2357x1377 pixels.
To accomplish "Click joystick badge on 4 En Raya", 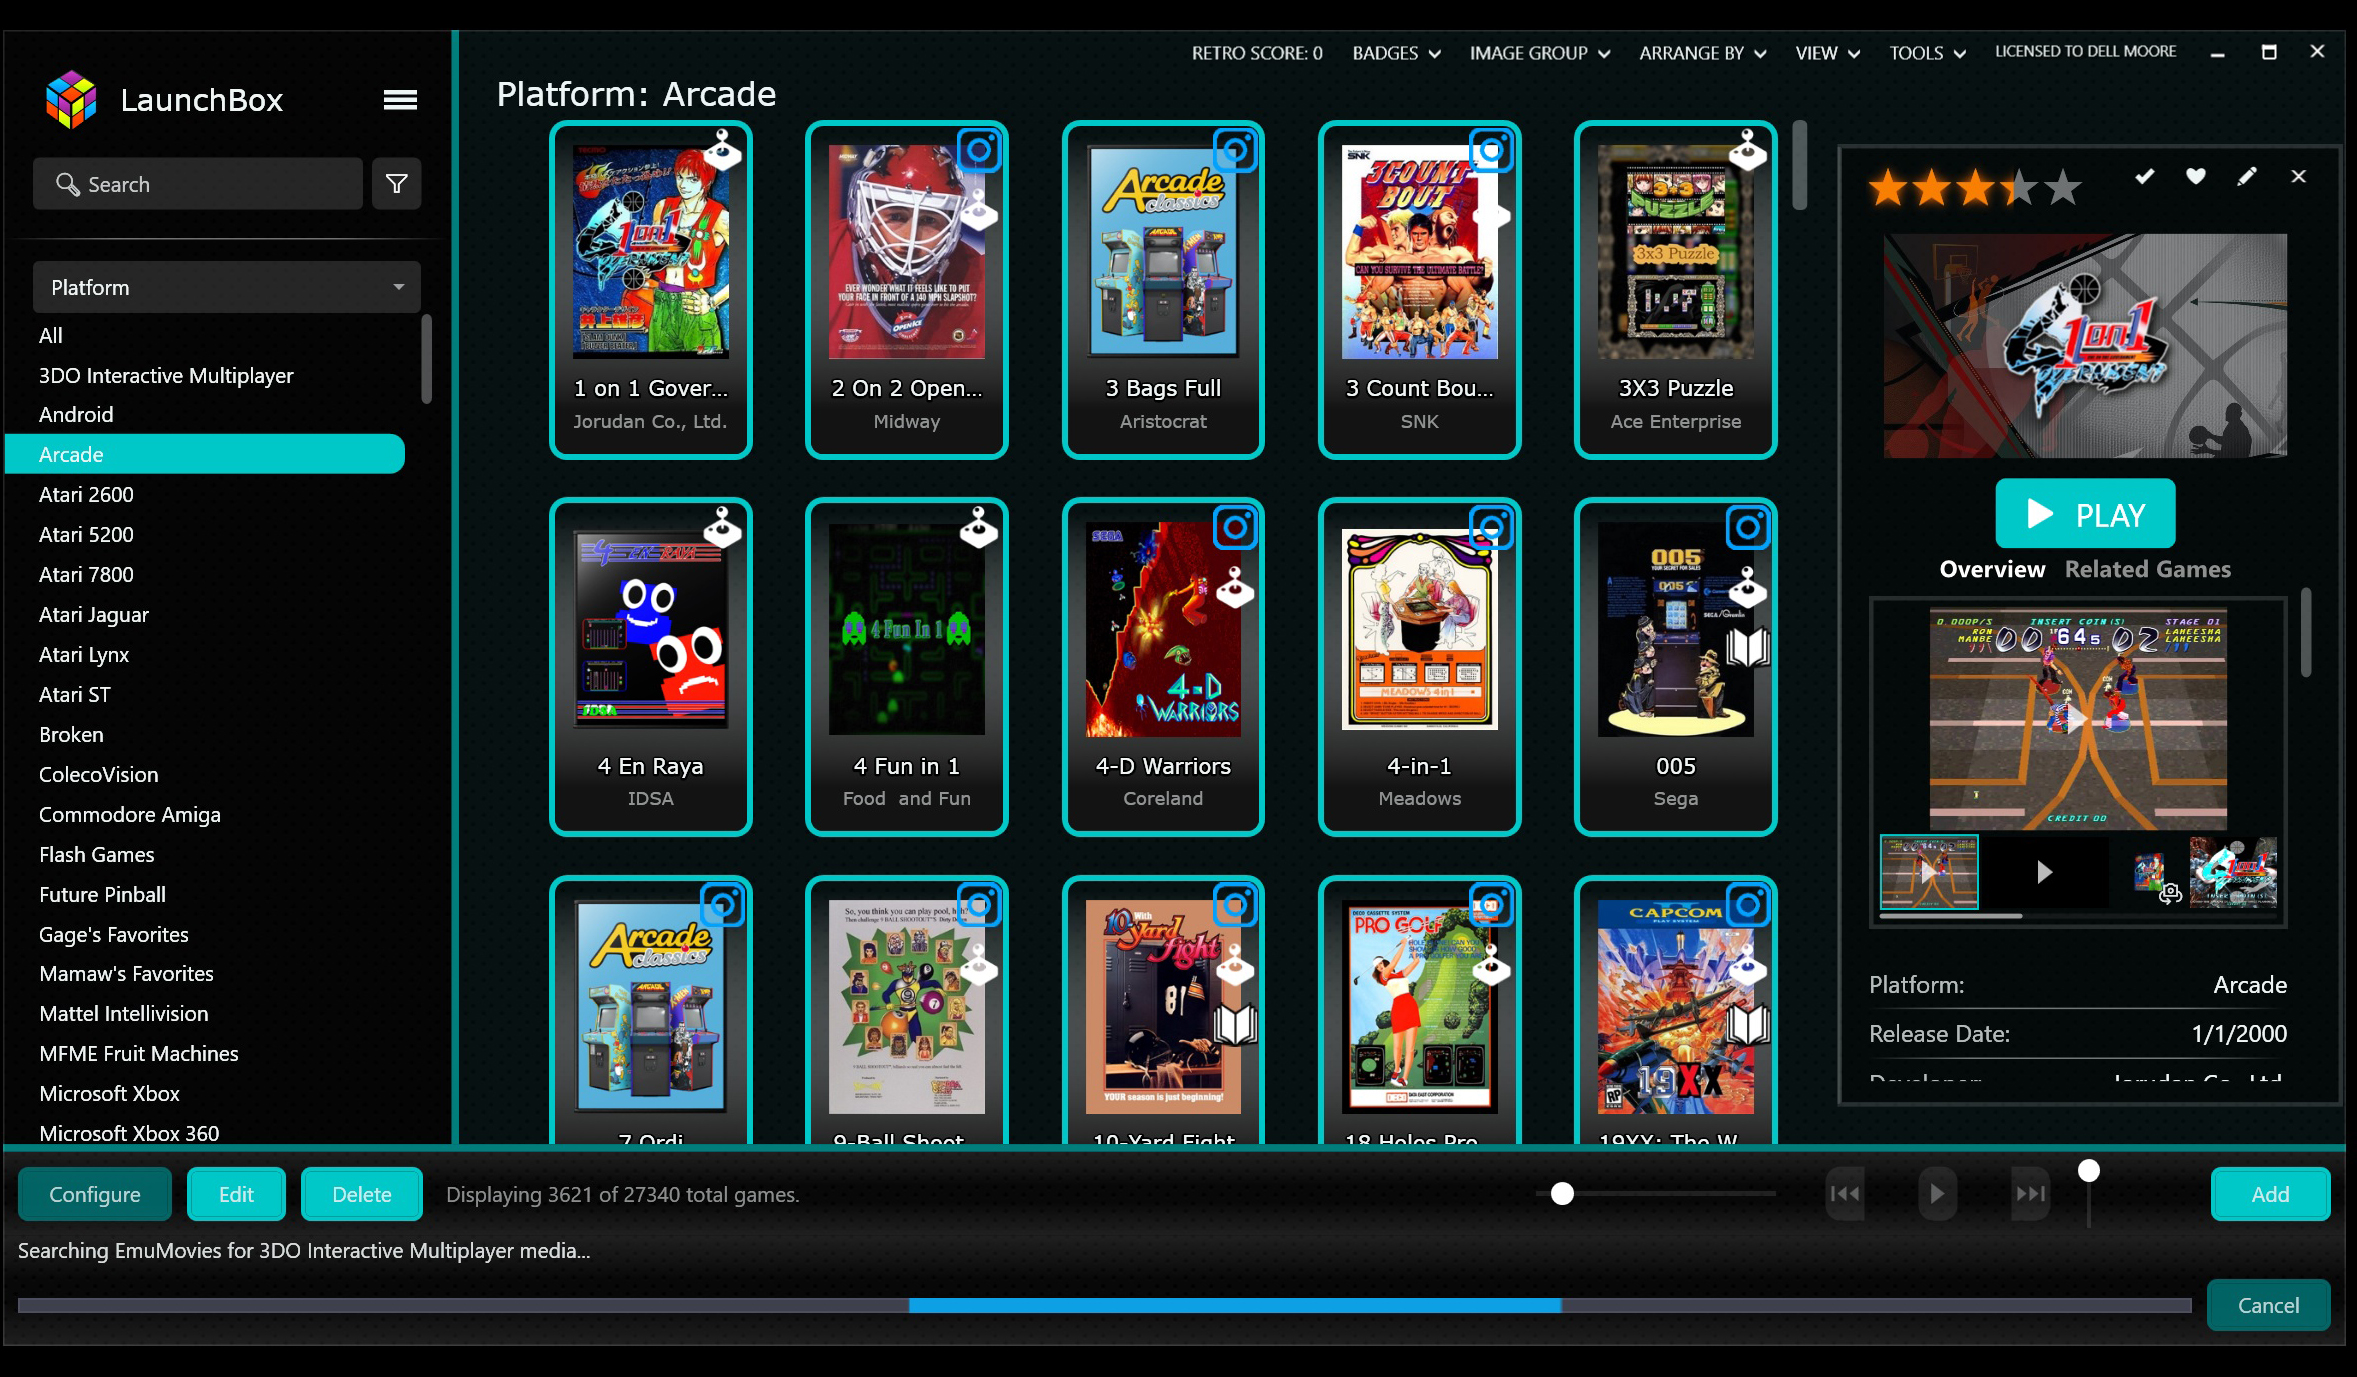I will [722, 526].
